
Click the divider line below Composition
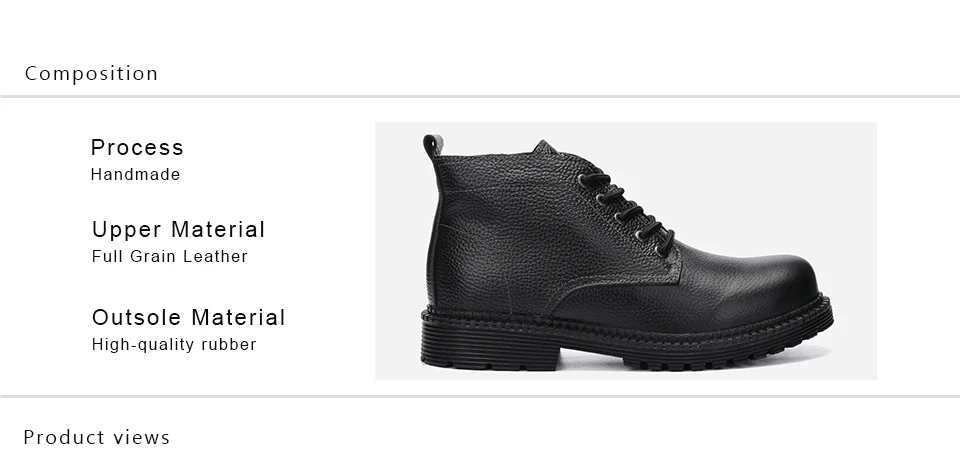pos(480,96)
